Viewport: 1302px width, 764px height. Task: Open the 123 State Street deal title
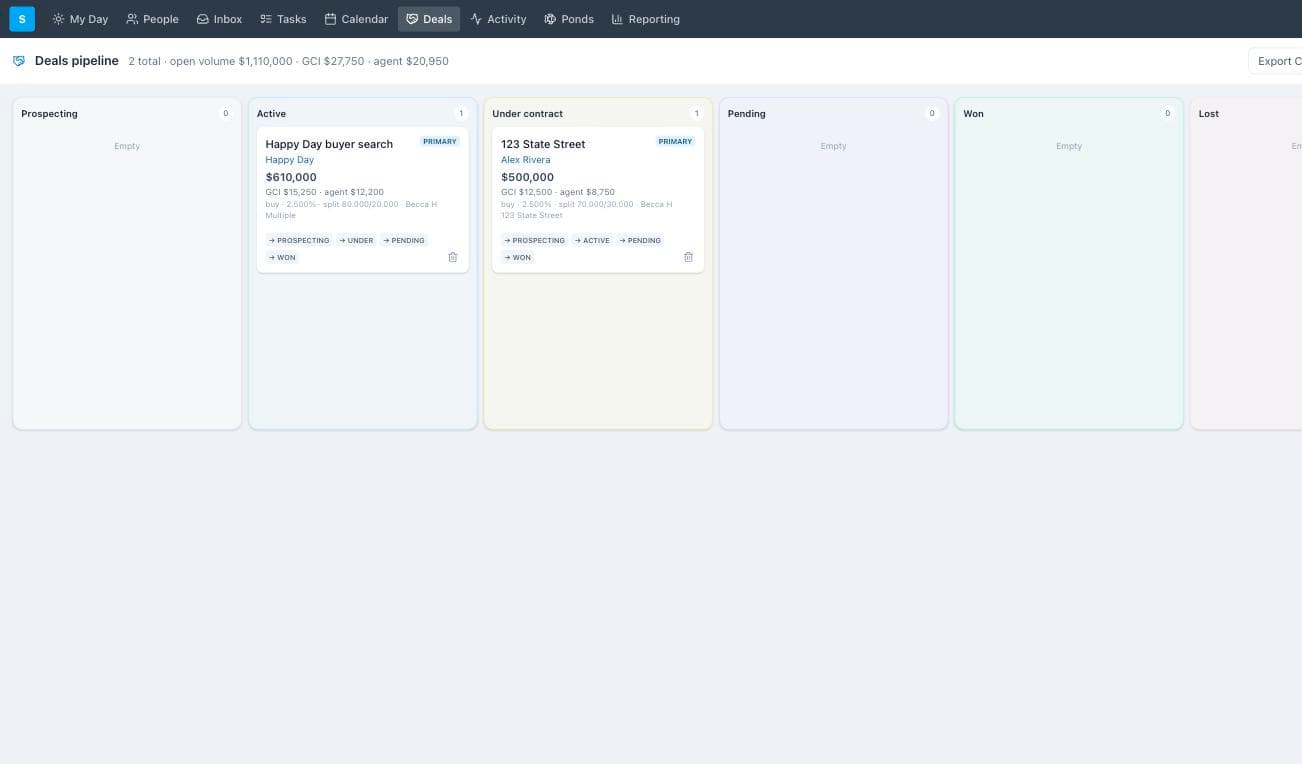tap(543, 144)
